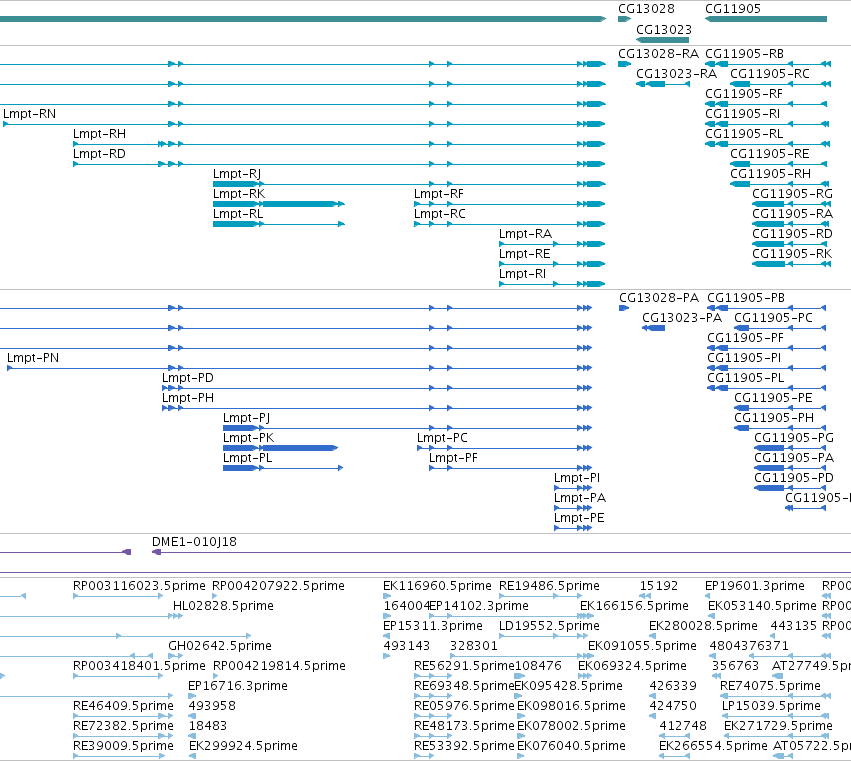The width and height of the screenshot is (851, 761).
Task: Click EST label RE19486.5prime
Action: [x=549, y=586]
